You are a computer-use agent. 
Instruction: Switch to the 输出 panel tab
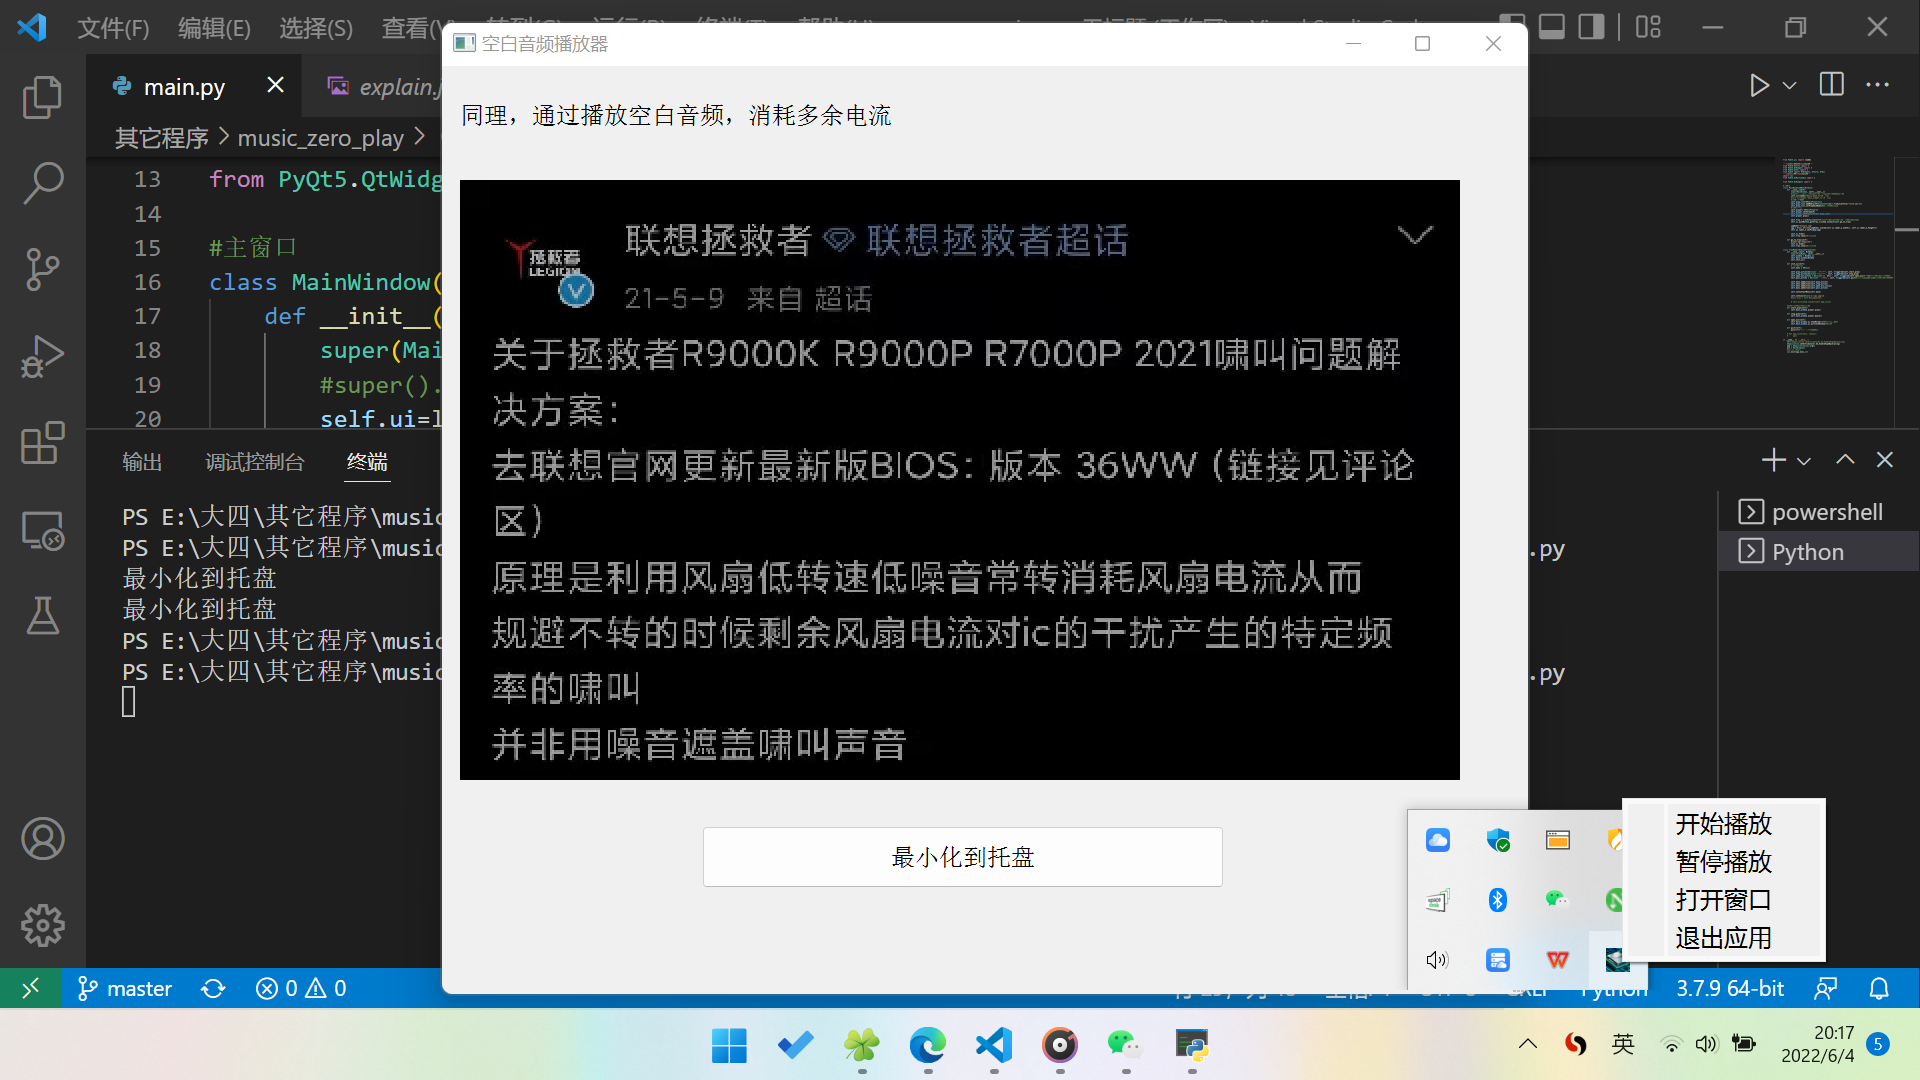pos(141,462)
